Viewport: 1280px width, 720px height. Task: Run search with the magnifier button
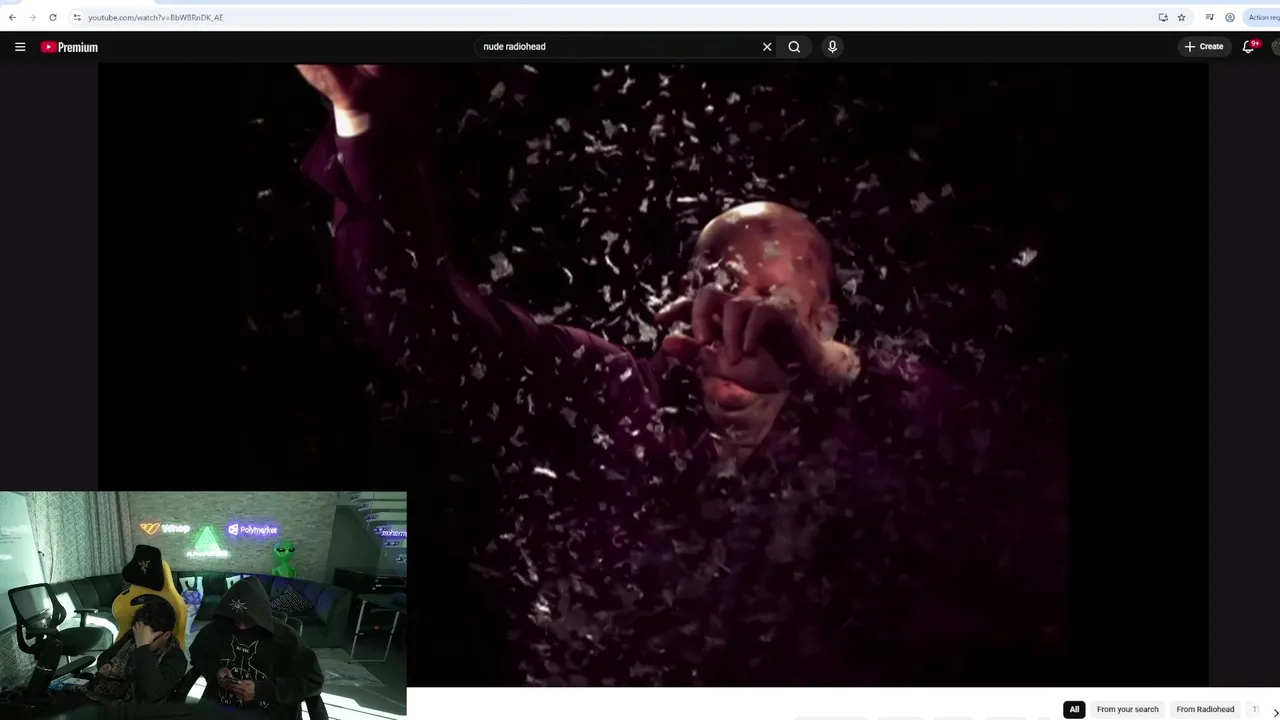(794, 47)
